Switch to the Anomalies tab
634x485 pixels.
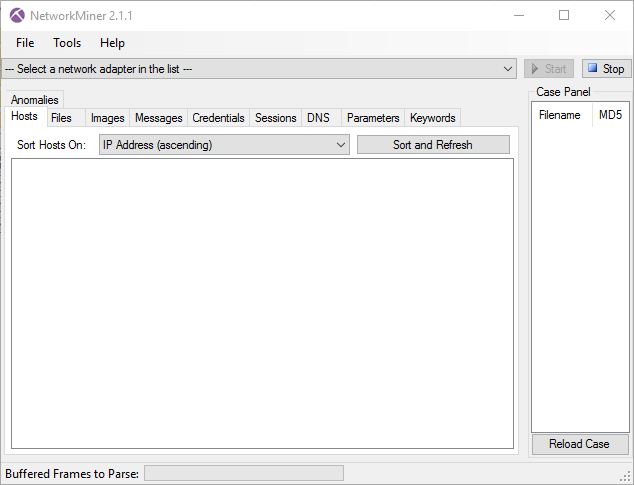tap(34, 100)
